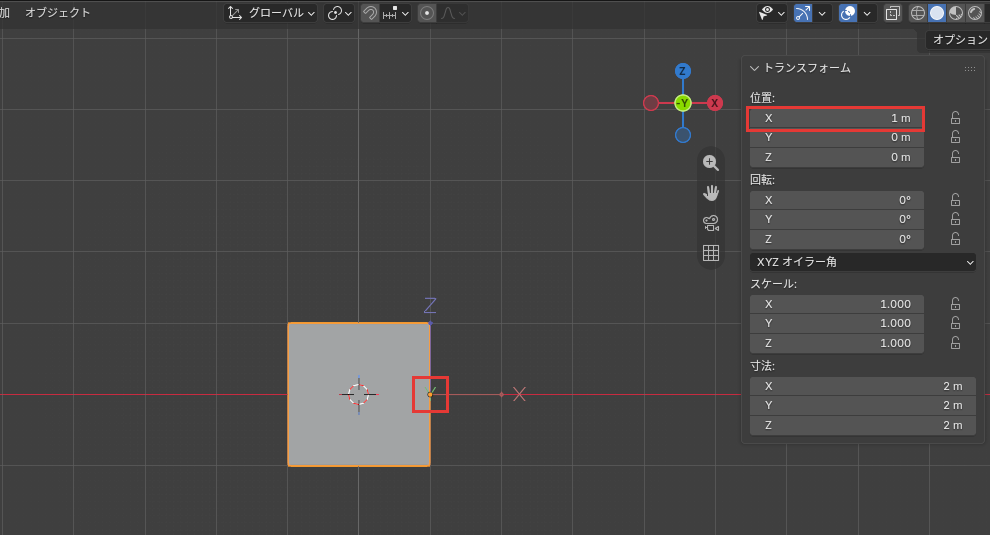Open the XYZ オイラー角 rotation mode dropdown

tap(862, 261)
